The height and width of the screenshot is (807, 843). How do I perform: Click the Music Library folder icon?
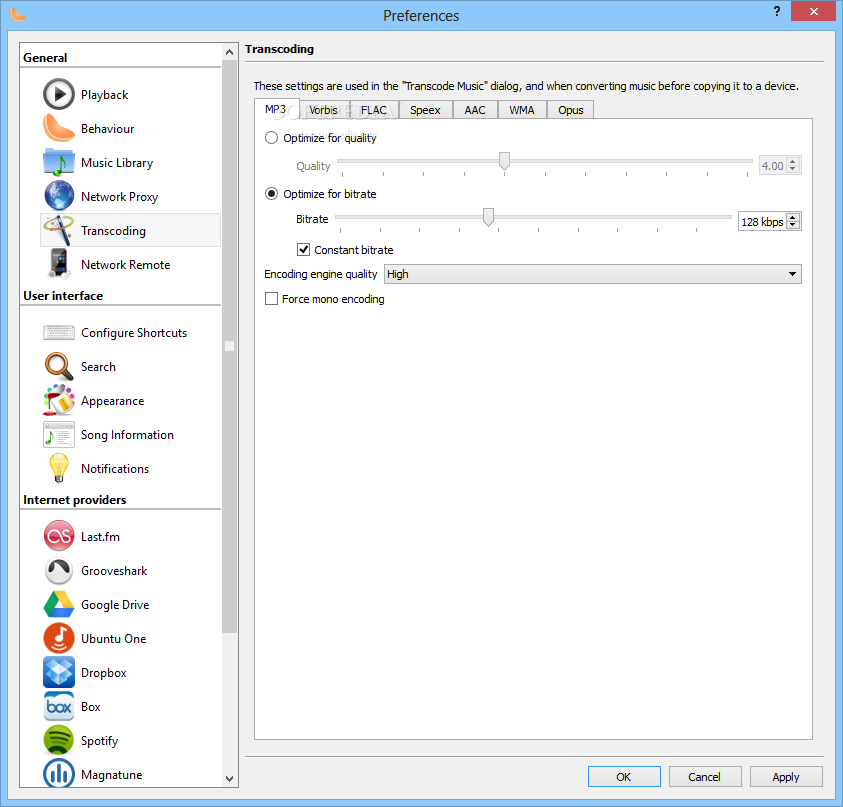pos(59,162)
